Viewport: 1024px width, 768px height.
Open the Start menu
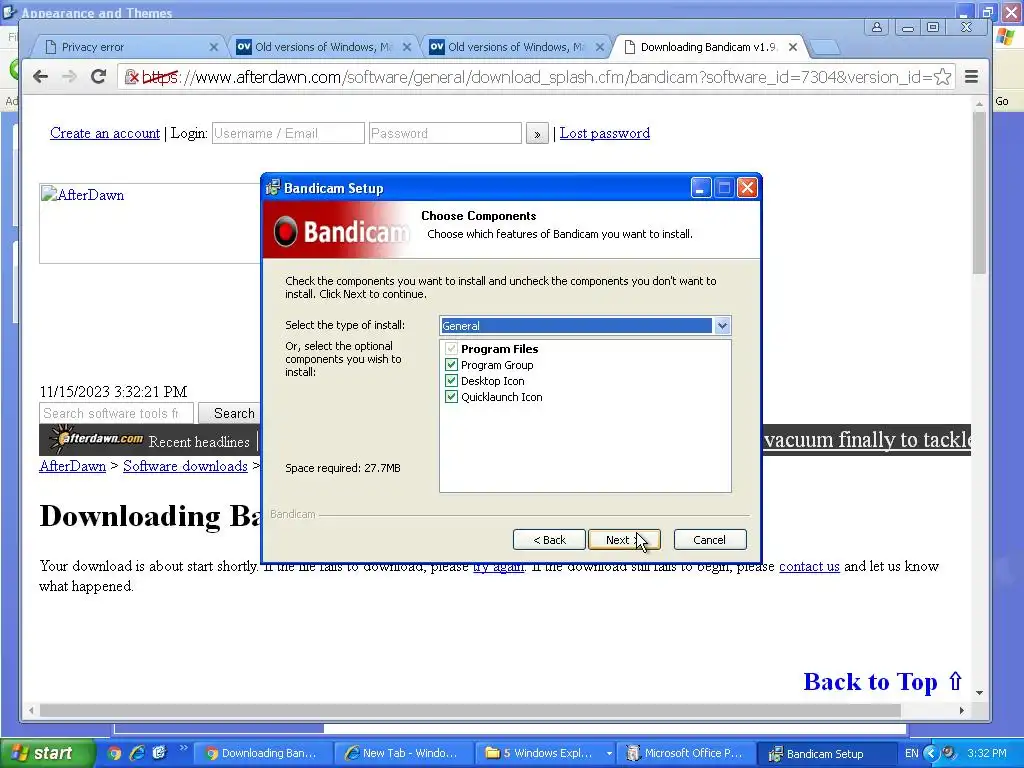click(x=47, y=753)
